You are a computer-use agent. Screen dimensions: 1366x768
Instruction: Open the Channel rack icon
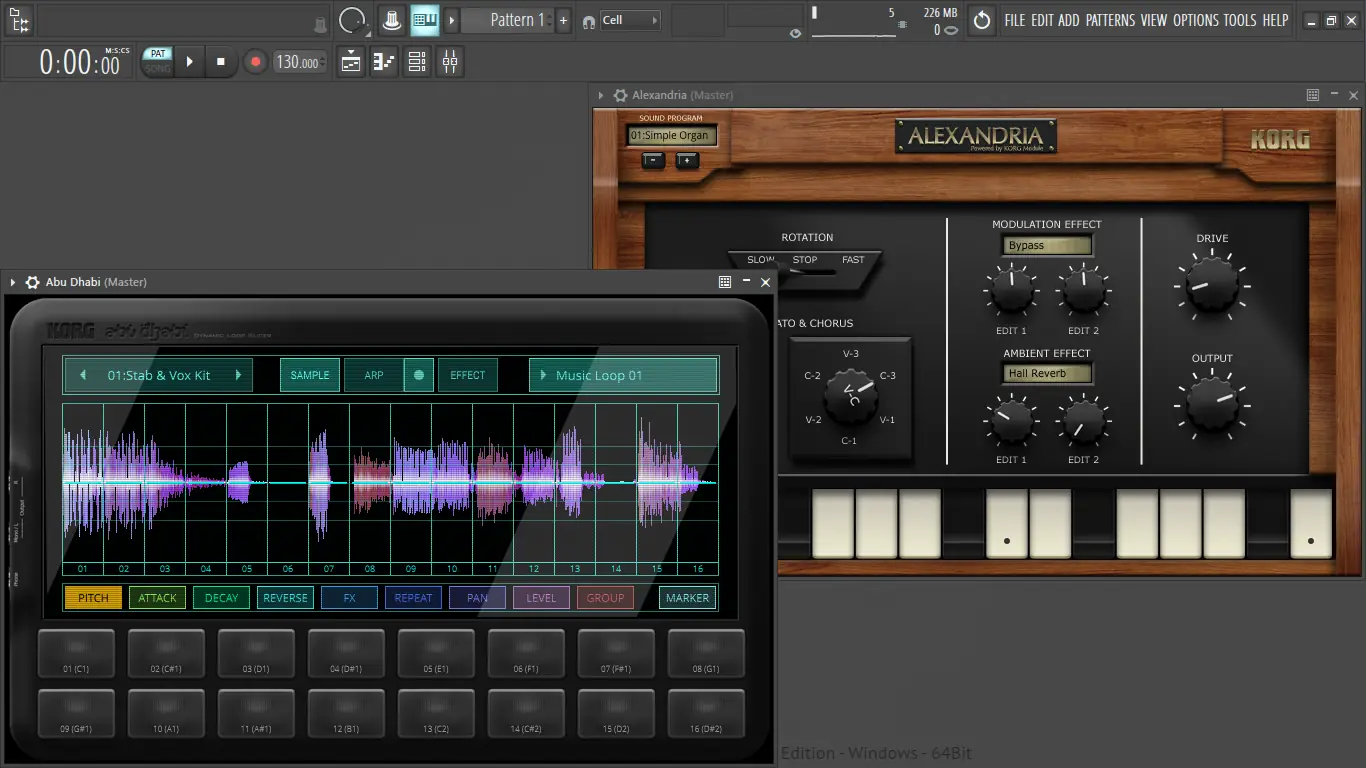417,62
